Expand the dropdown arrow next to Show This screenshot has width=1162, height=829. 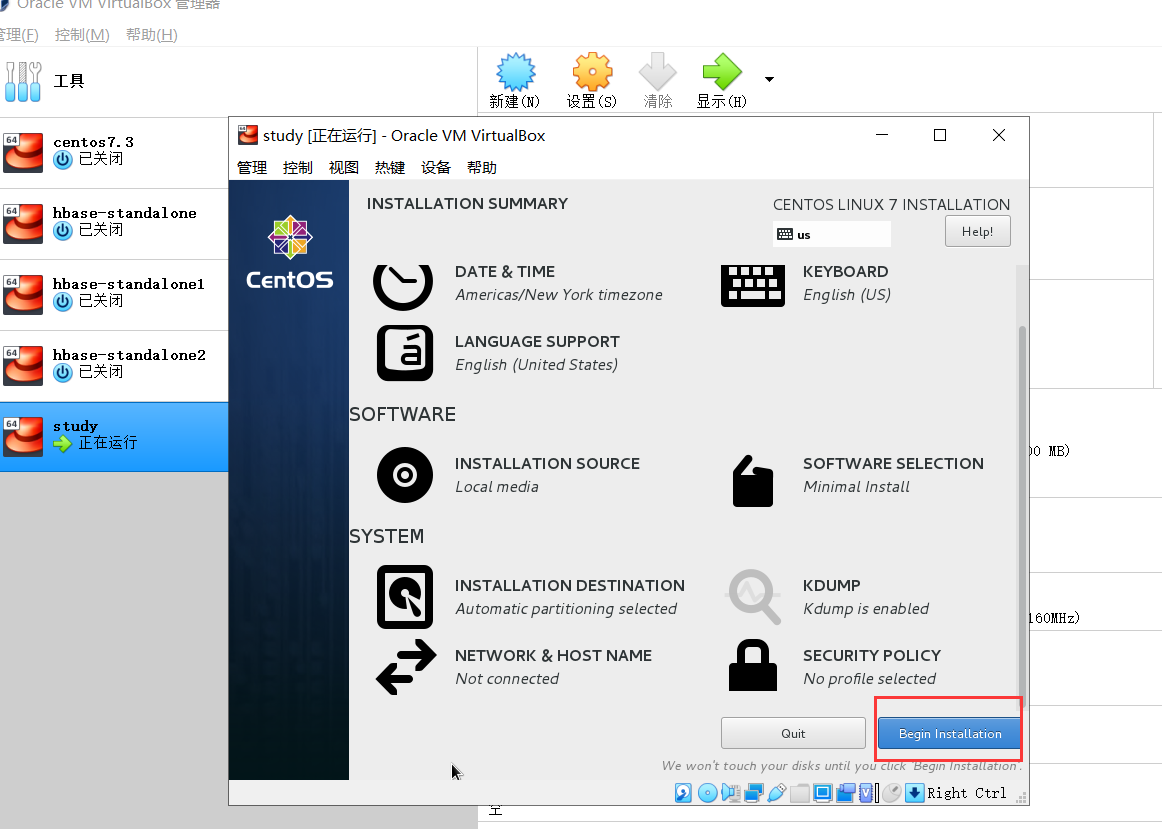tap(769, 79)
